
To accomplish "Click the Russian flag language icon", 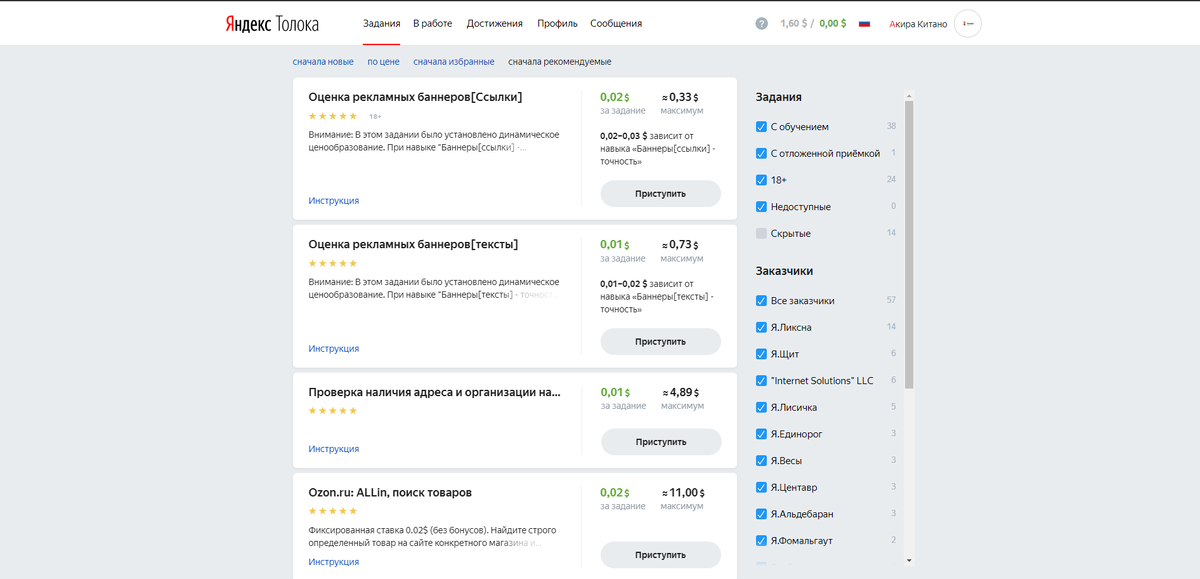I will (x=865, y=24).
